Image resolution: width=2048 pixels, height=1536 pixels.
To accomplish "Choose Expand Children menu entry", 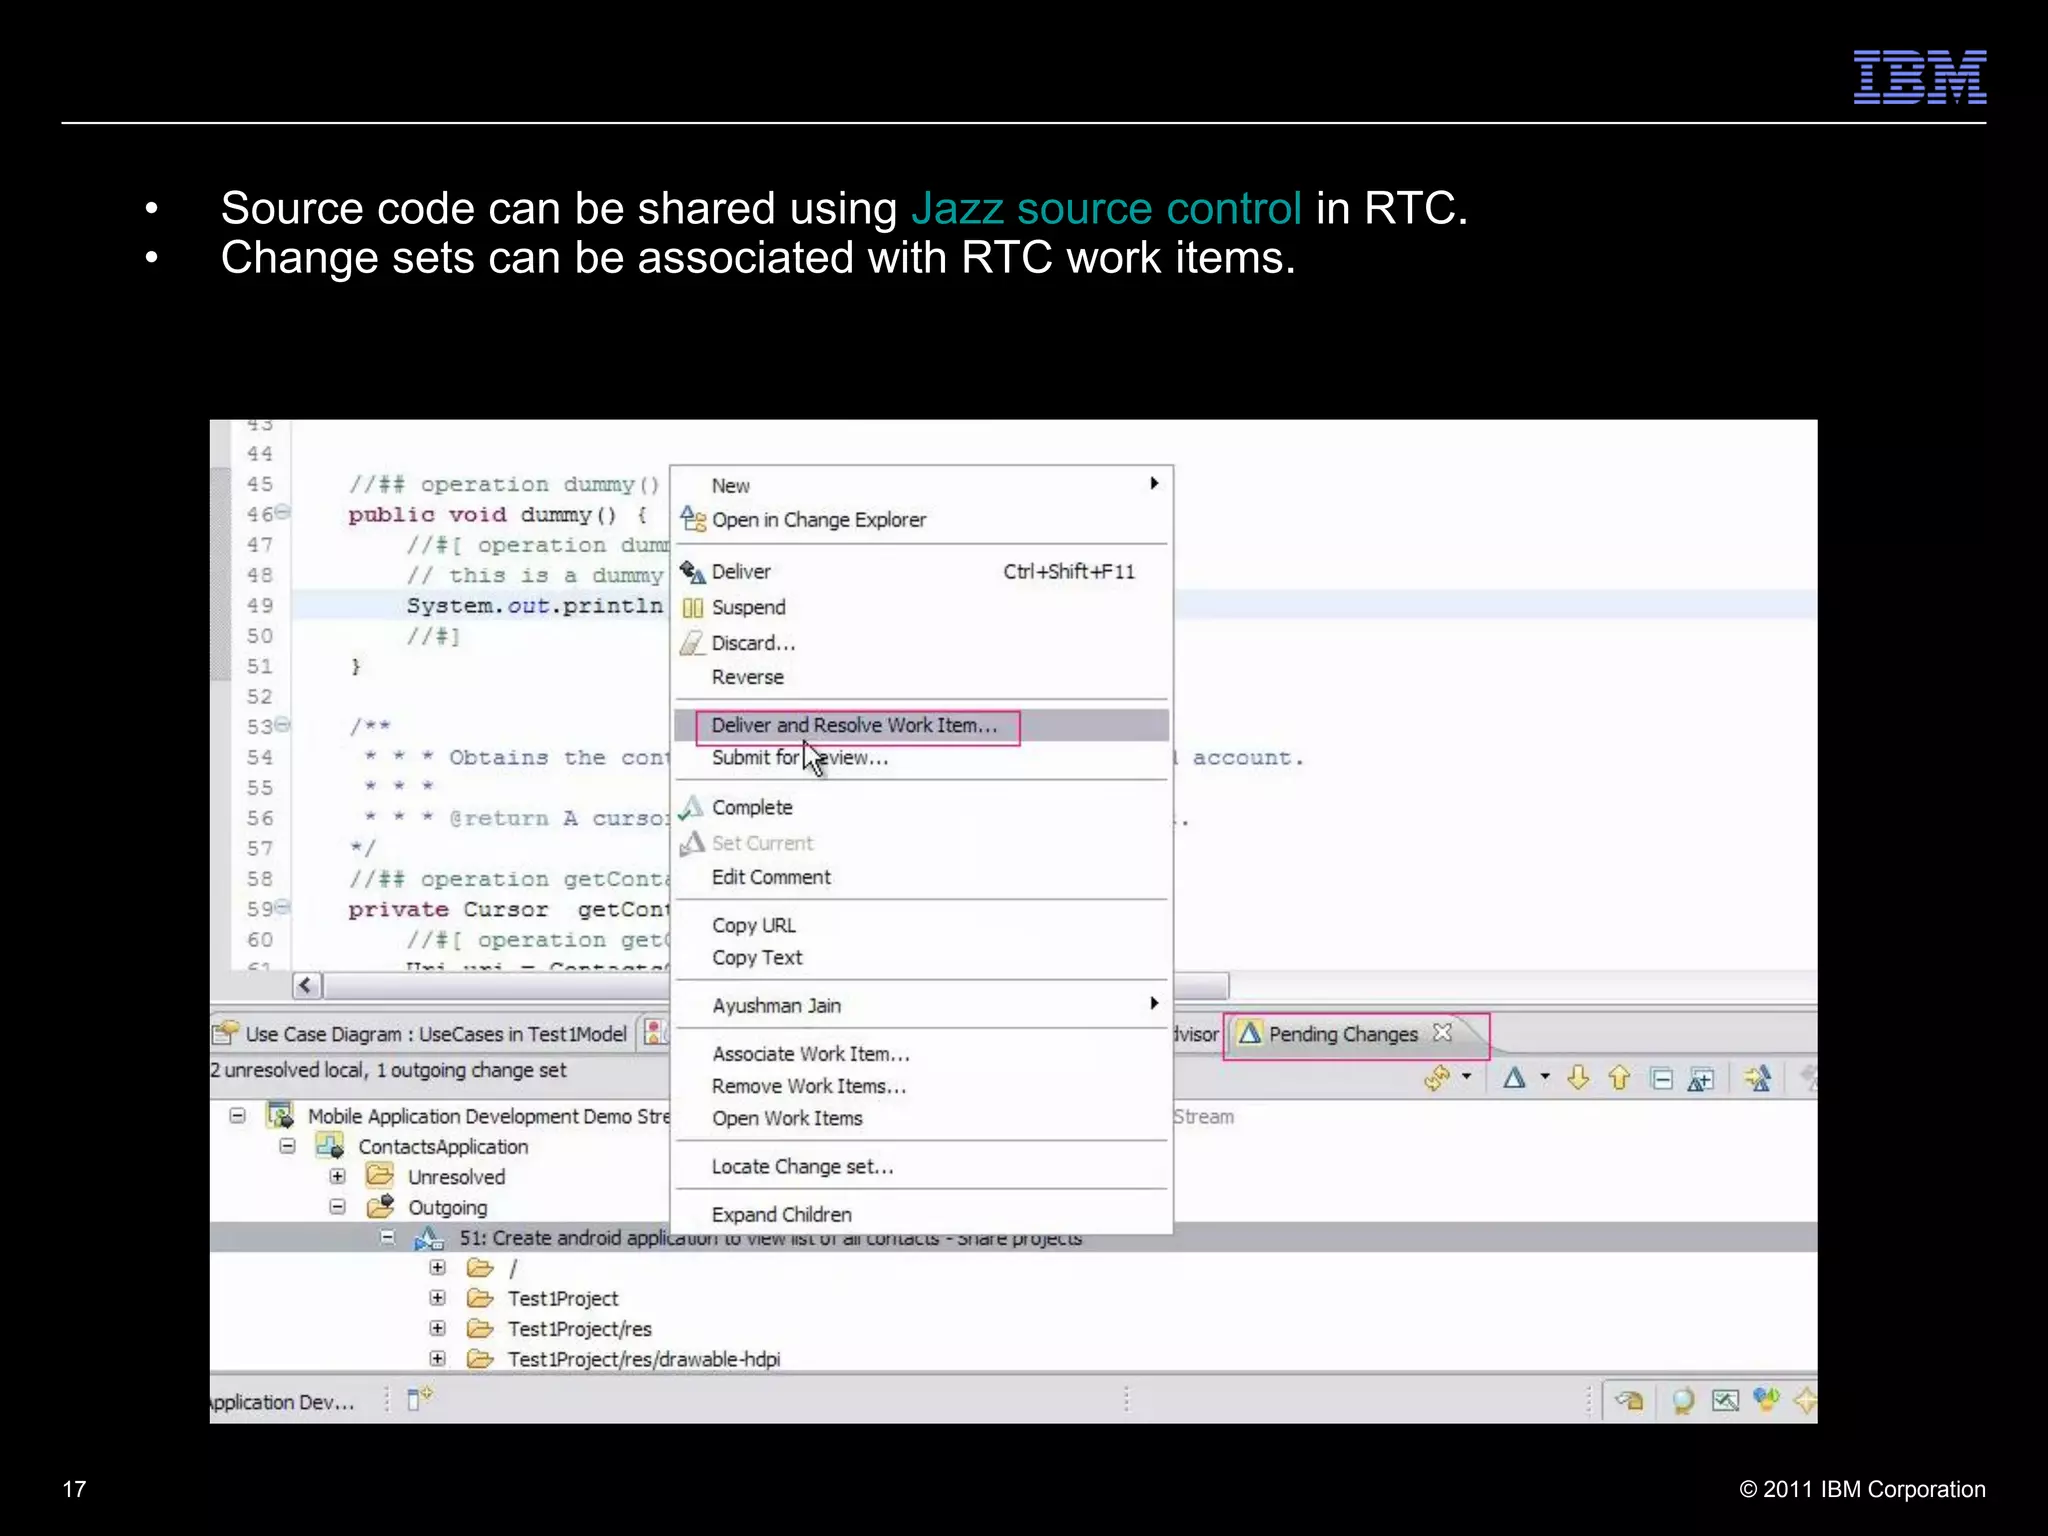I will click(x=921, y=1214).
